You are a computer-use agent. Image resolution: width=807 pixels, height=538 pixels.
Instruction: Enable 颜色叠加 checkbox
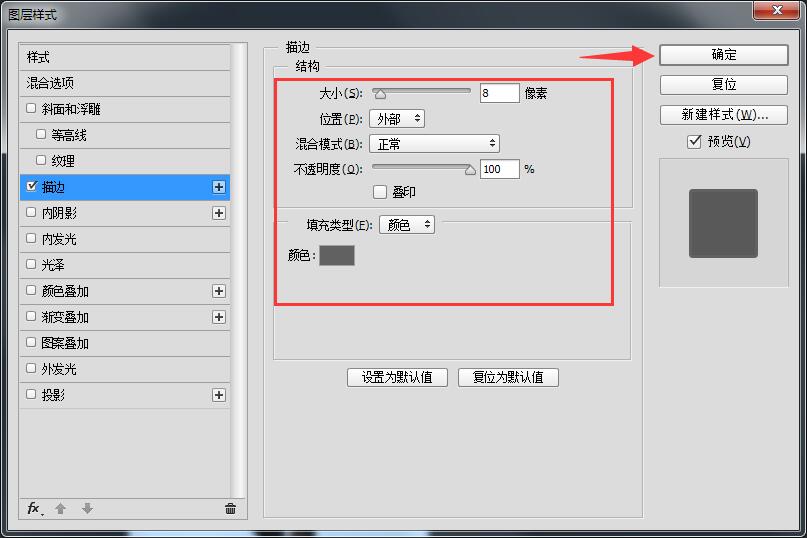(31, 290)
